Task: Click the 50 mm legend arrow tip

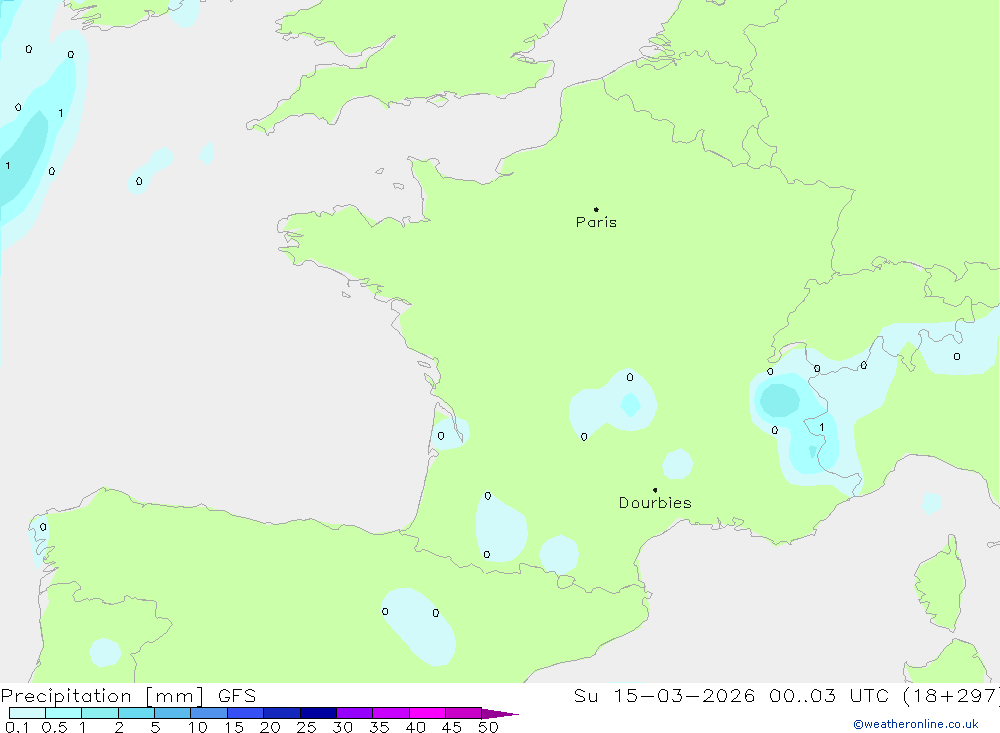Action: (501, 713)
